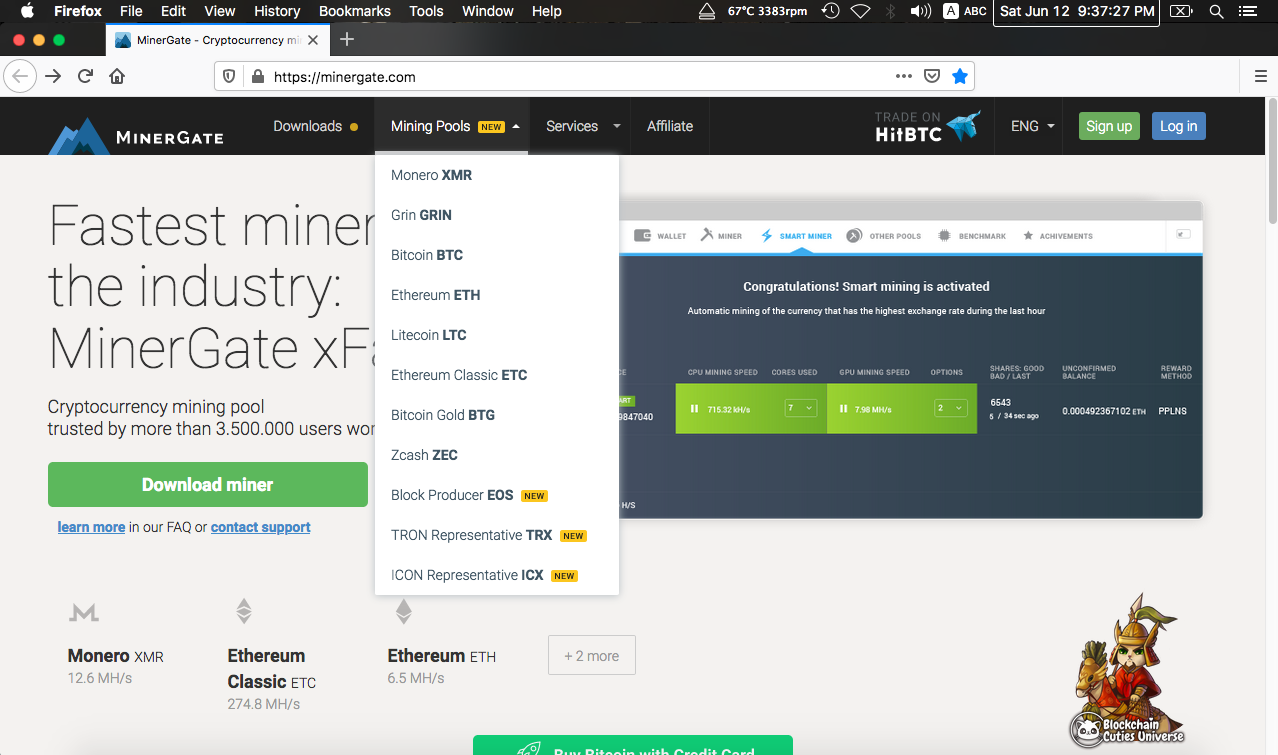The width and height of the screenshot is (1278, 755).
Task: Select Litecoin LTC mining pool
Action: (497, 335)
